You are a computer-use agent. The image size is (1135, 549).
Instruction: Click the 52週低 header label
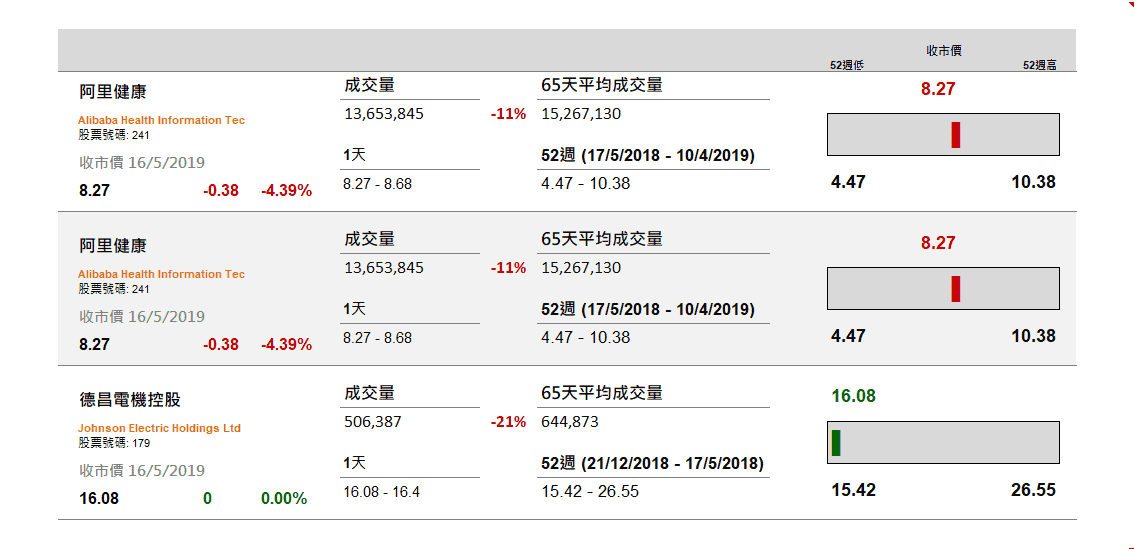tap(846, 65)
